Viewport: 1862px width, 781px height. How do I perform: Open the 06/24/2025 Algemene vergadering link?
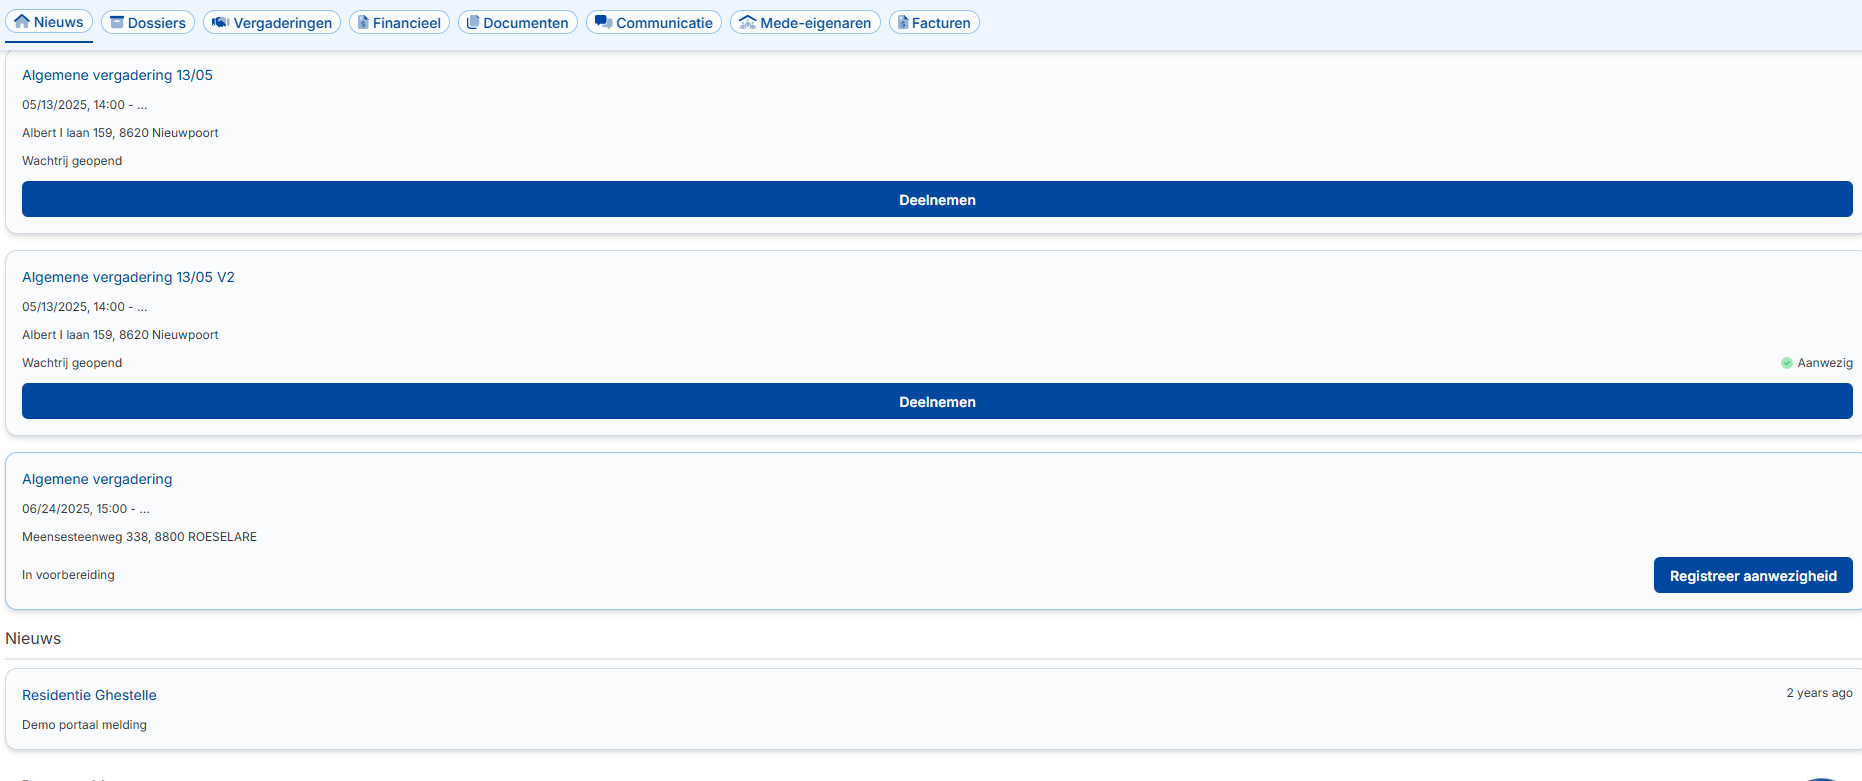(97, 479)
